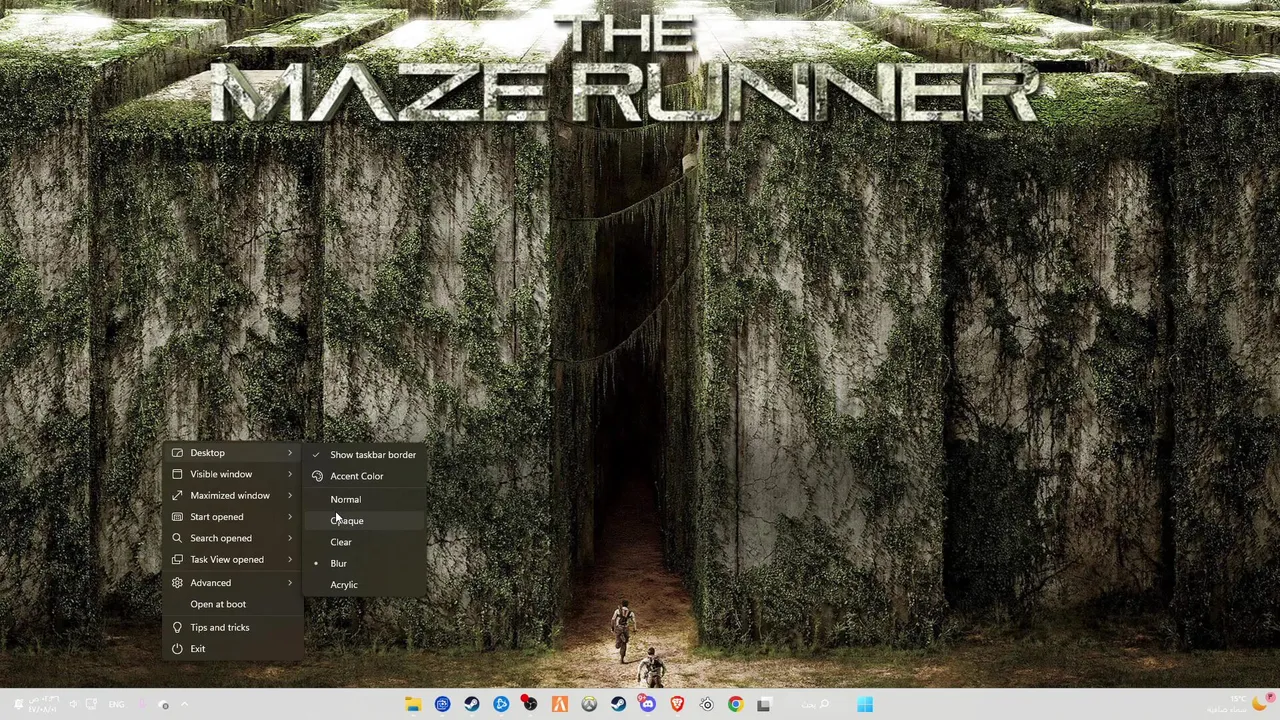This screenshot has height=720, width=1280.
Task: Toggle Open at boot option
Action: 234,604
